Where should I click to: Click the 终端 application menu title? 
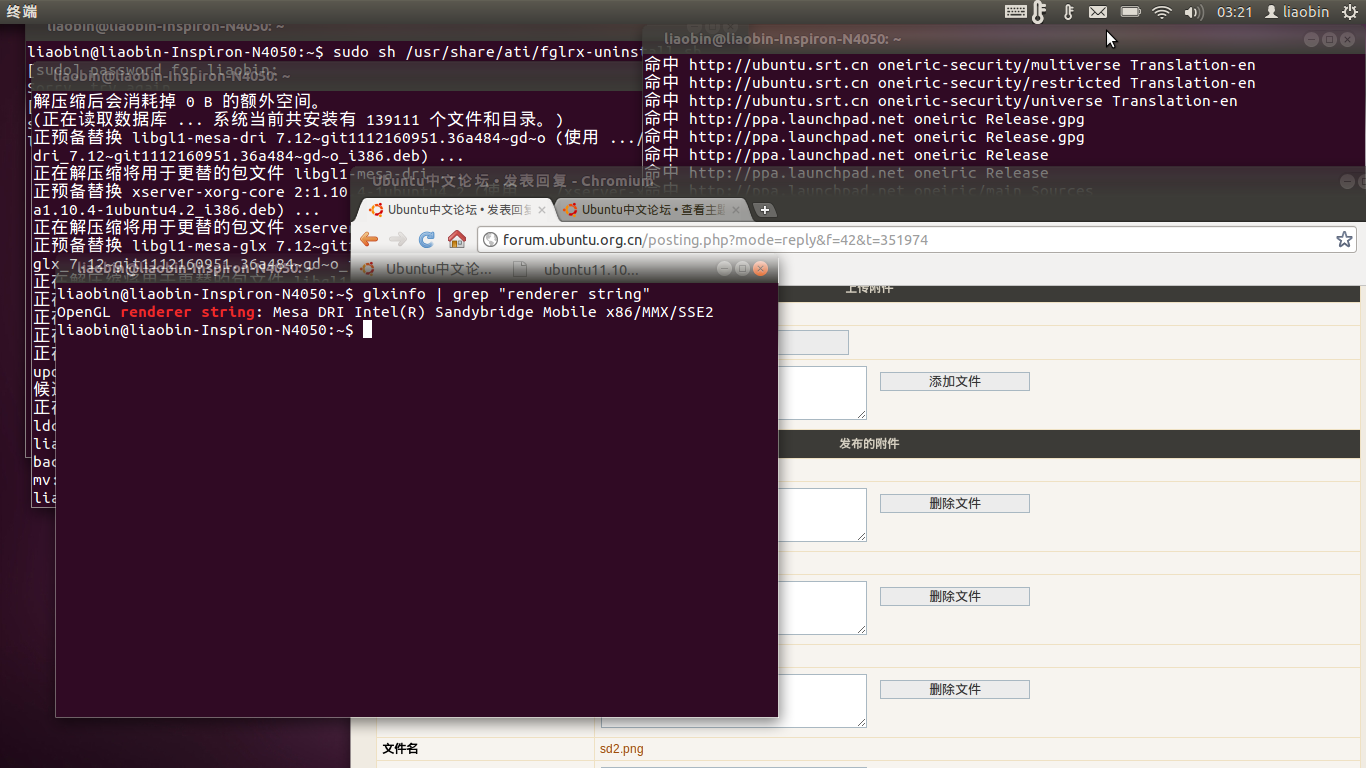(22, 12)
